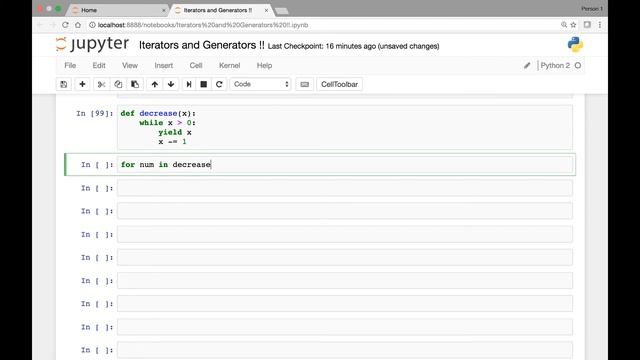Bookmark this page with star icon
Viewport: 640px width, 360px height.
coord(573,25)
